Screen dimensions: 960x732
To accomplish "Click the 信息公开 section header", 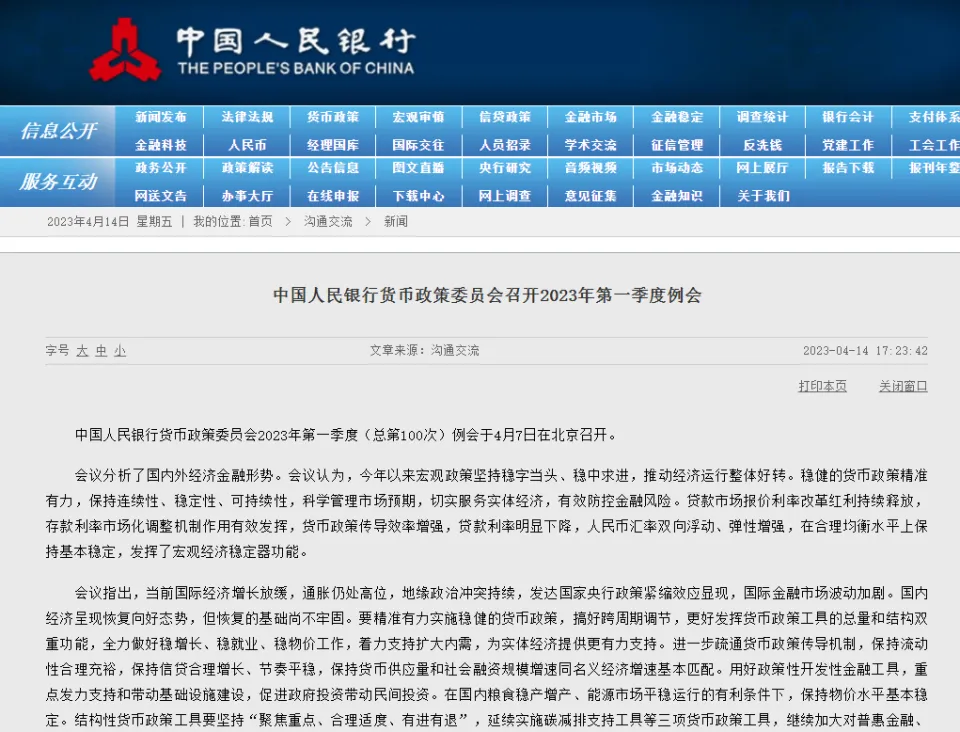I will (x=59, y=131).
